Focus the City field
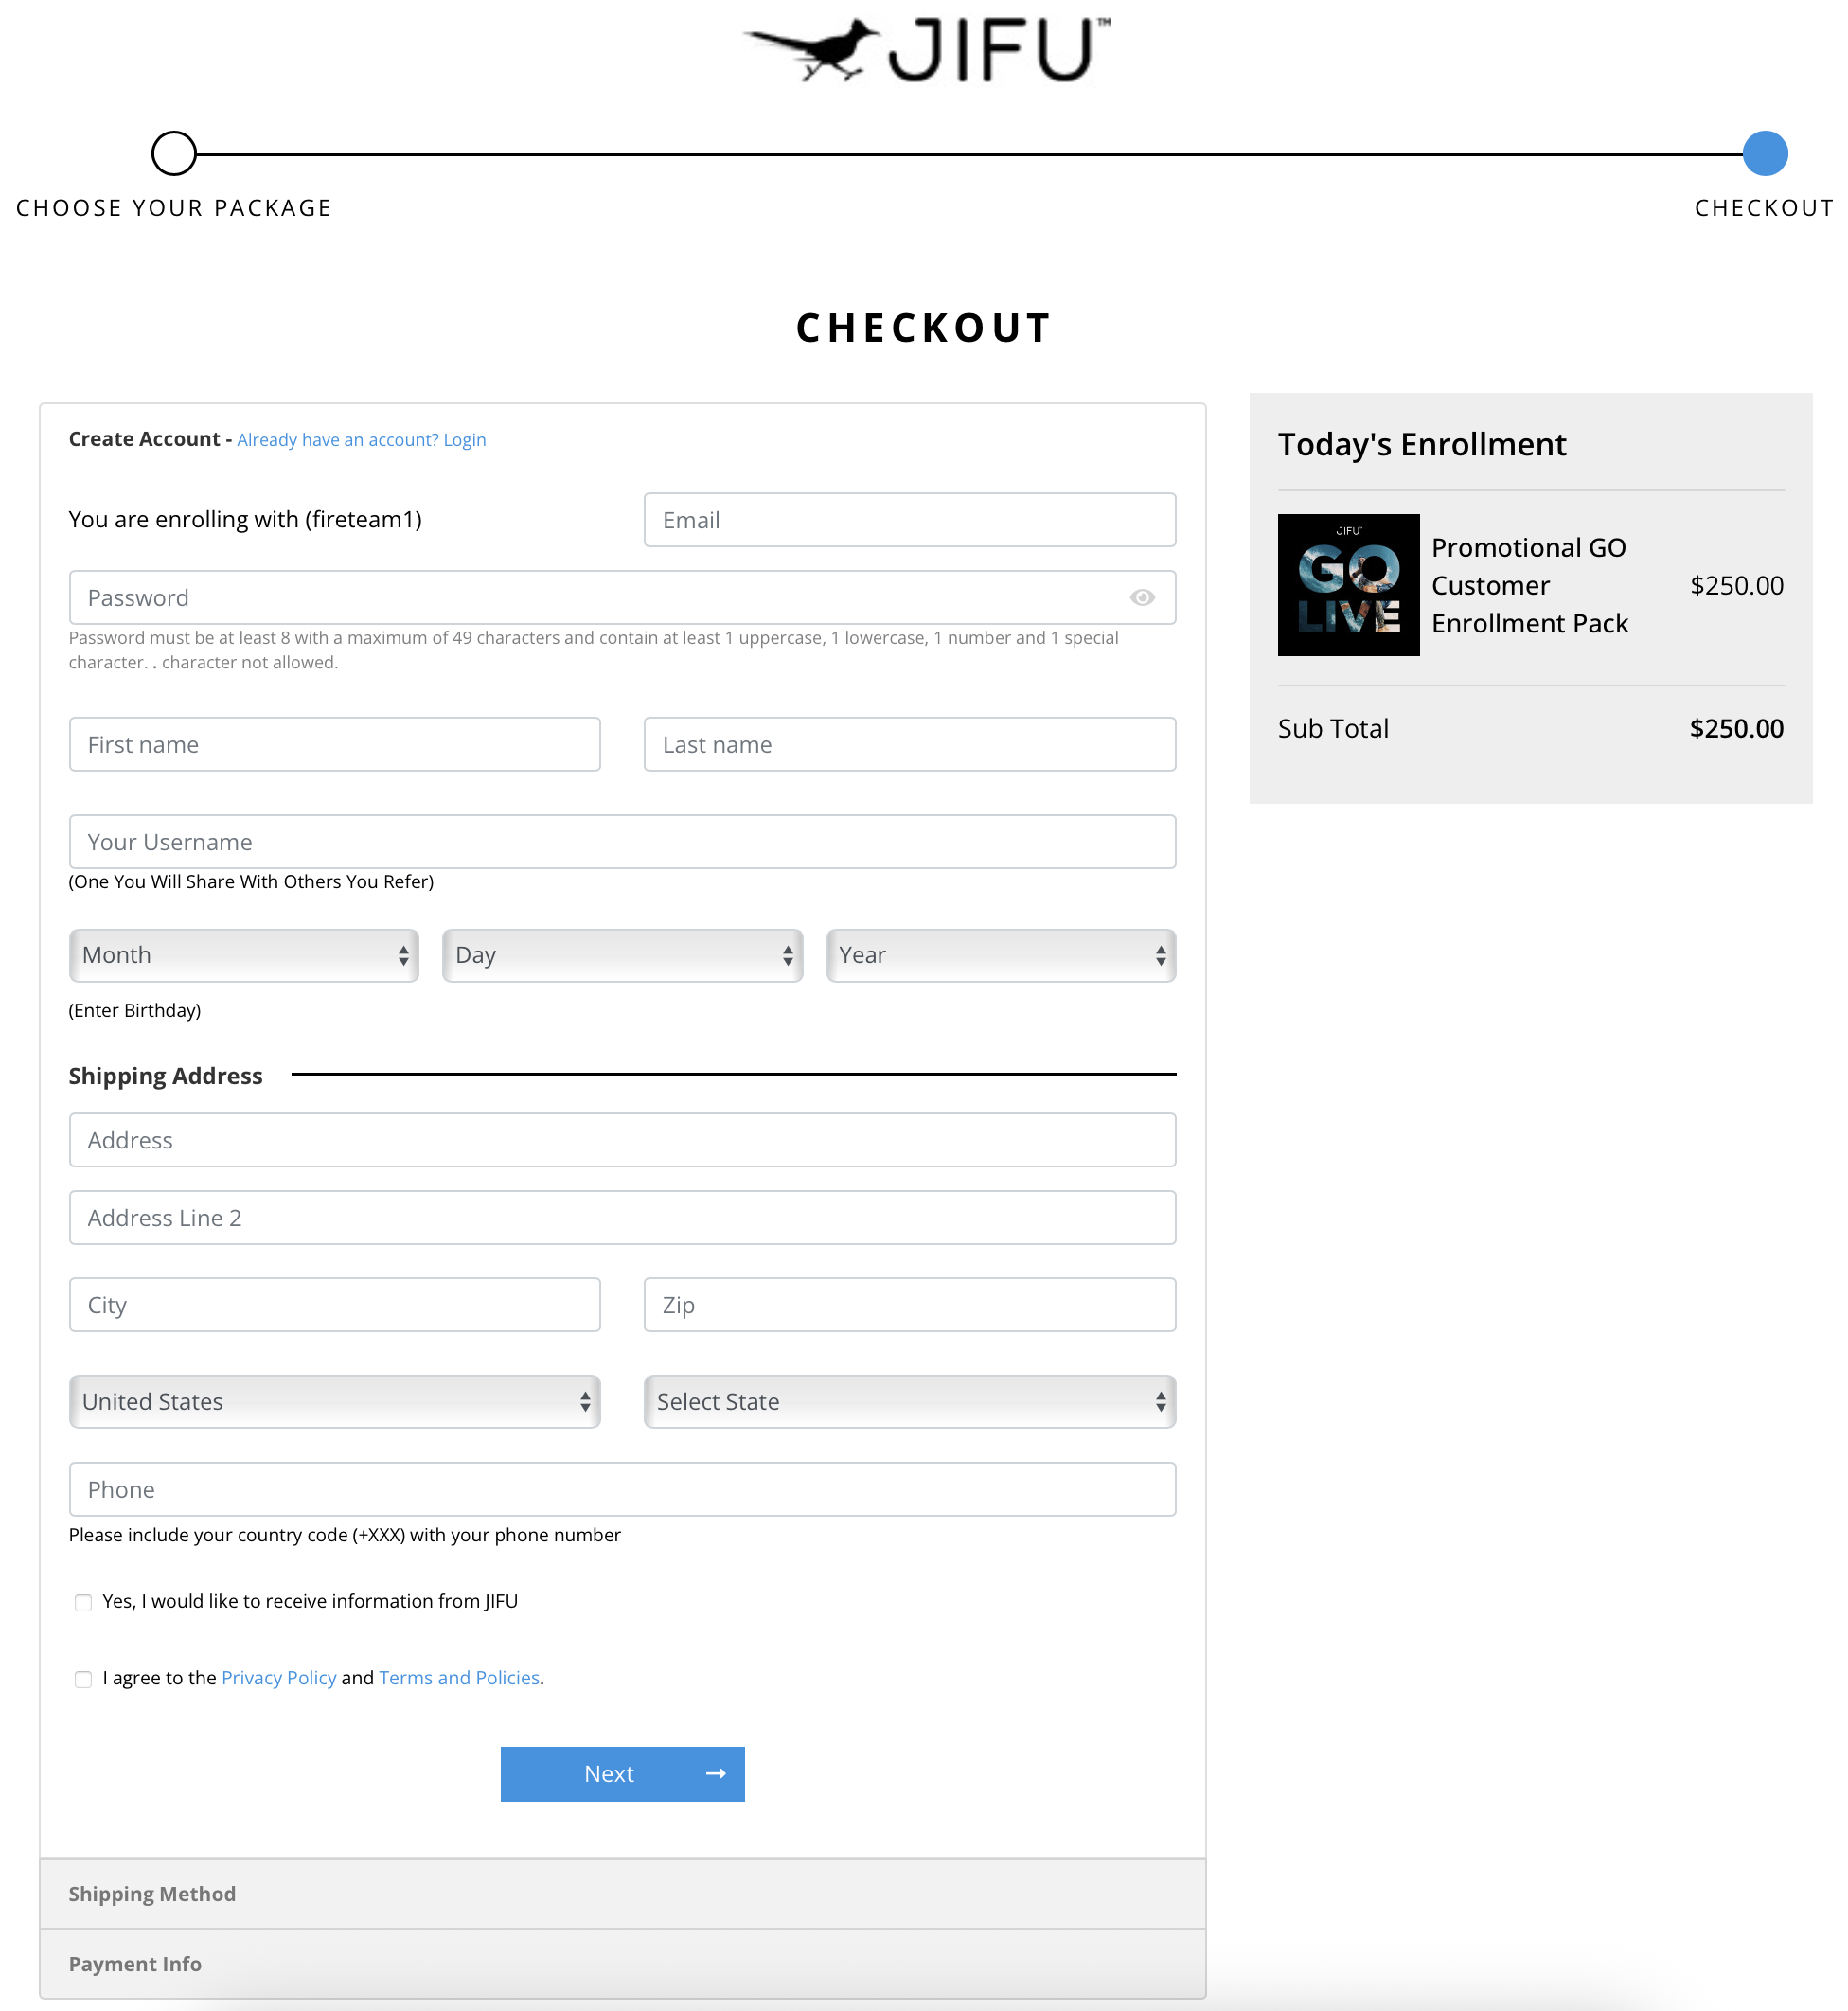The width and height of the screenshot is (1848, 2011). click(335, 1305)
